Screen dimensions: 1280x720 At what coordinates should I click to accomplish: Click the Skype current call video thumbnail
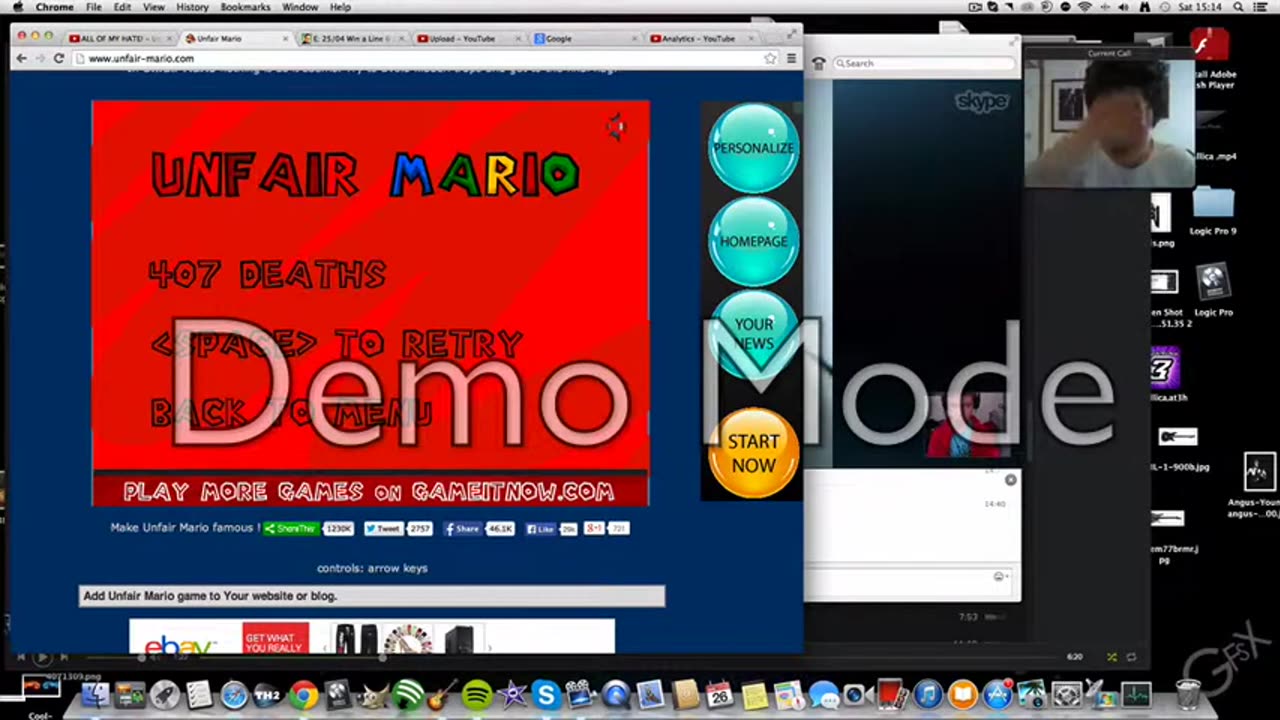pos(1109,123)
